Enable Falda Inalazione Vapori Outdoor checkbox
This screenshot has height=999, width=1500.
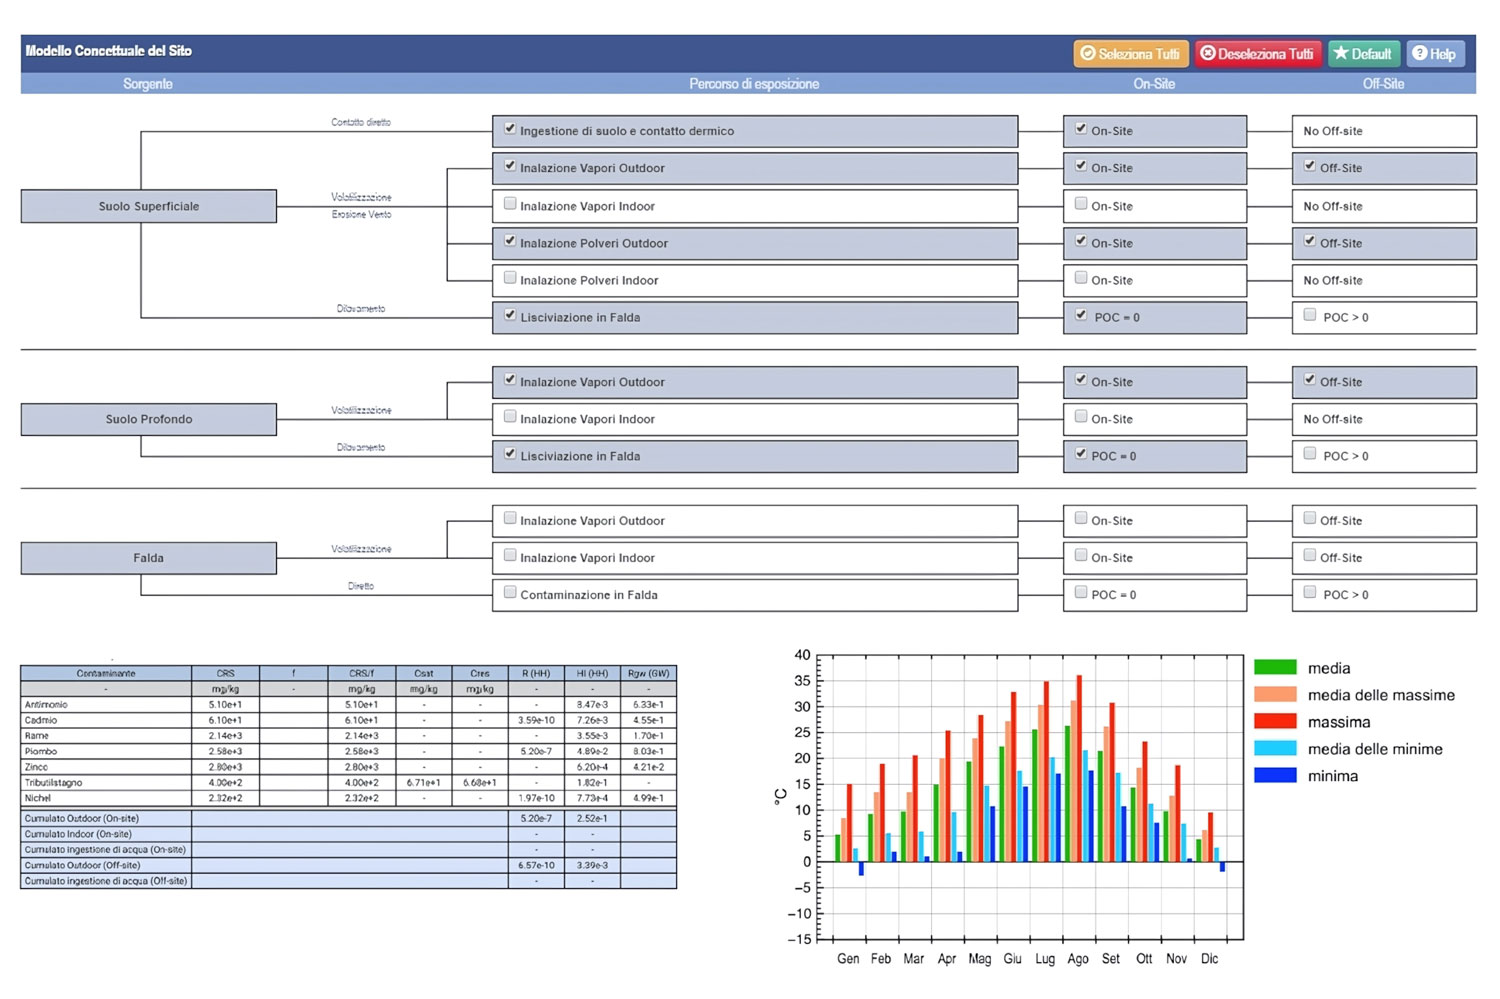tap(510, 519)
